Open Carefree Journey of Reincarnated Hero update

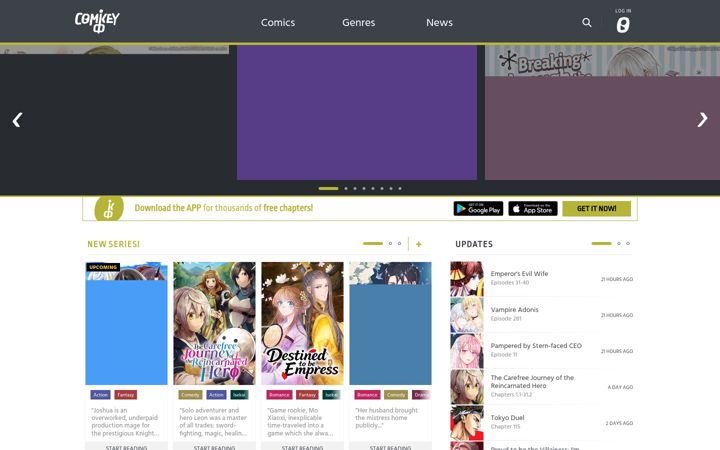point(532,382)
